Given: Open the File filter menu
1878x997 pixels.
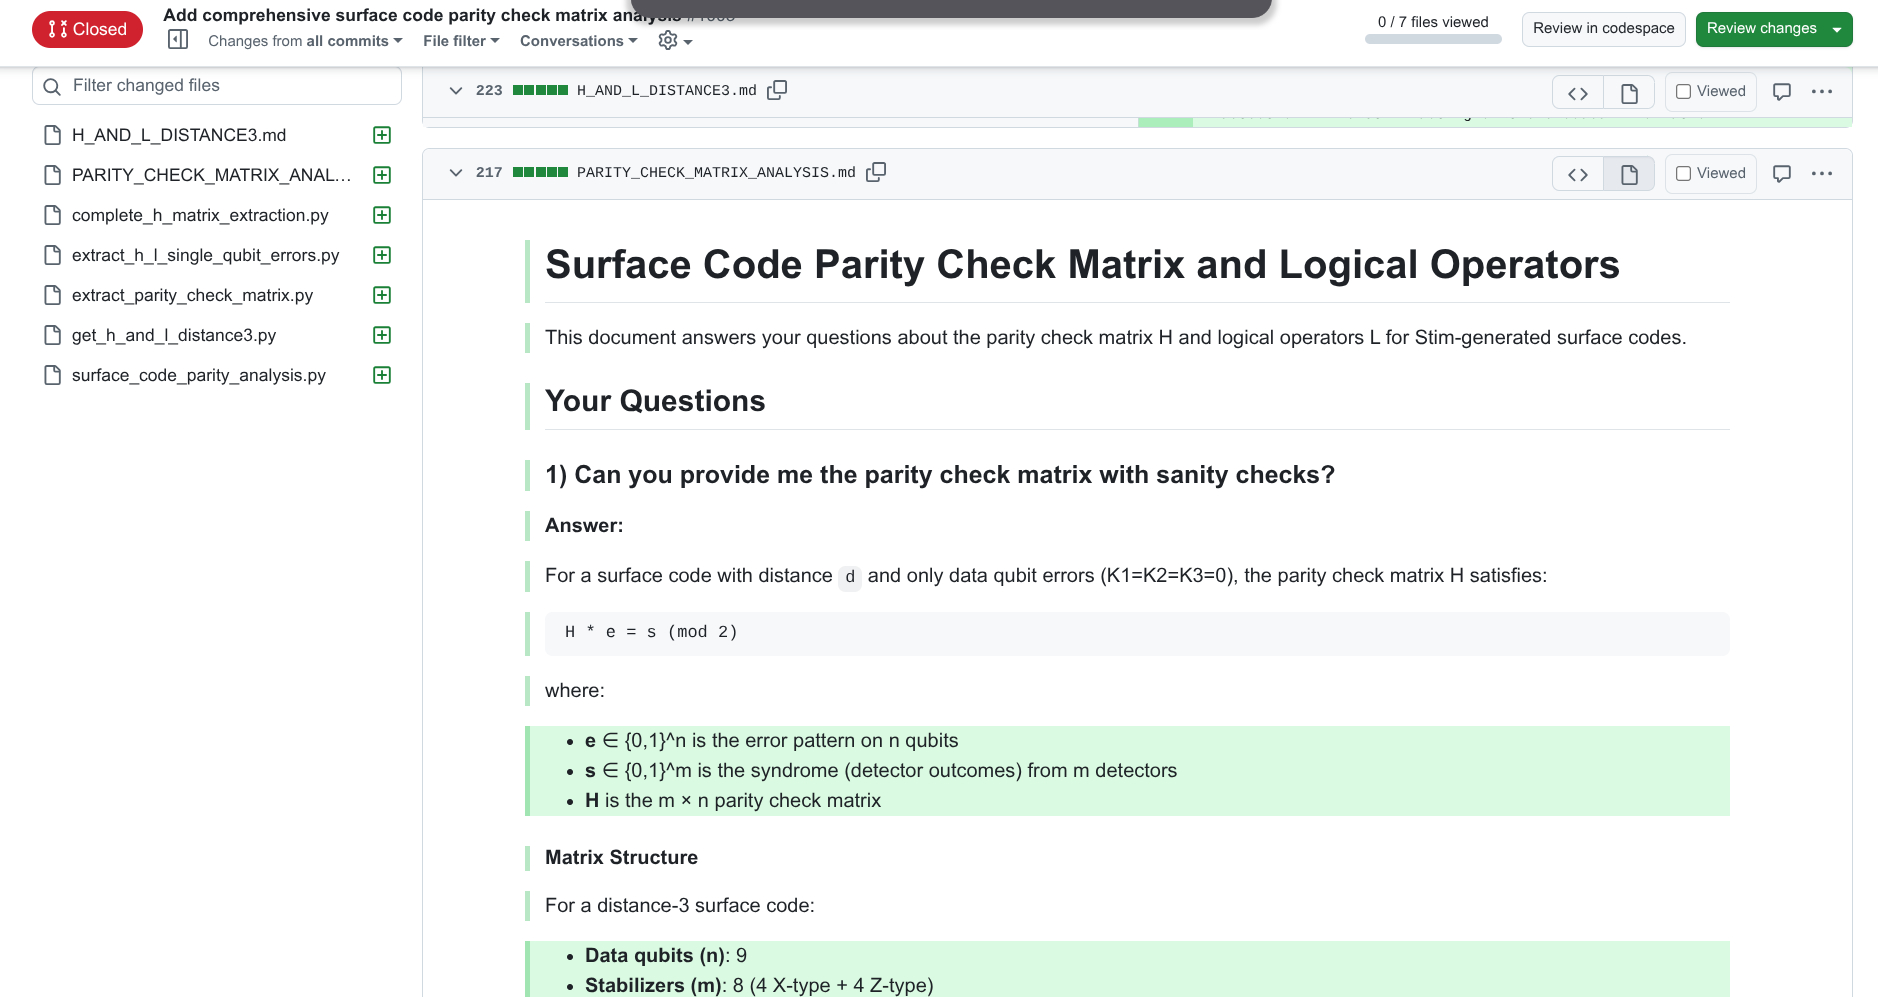Looking at the screenshot, I should pos(460,41).
